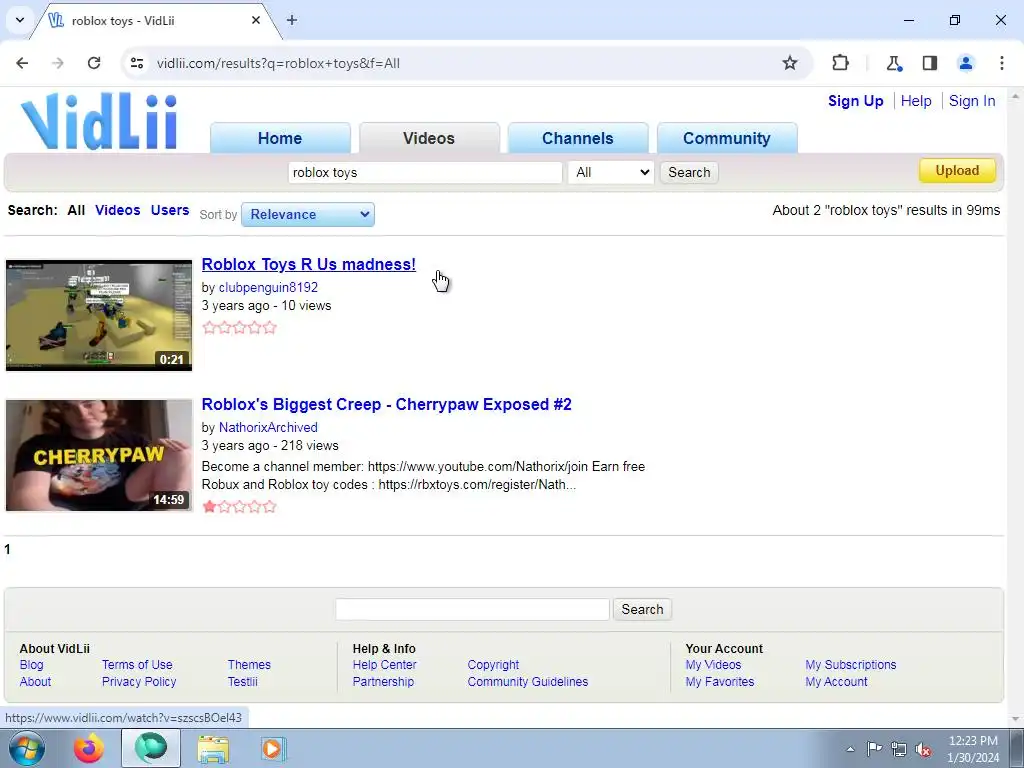The height and width of the screenshot is (768, 1024).
Task: Click the yellow Upload button
Action: click(x=957, y=170)
